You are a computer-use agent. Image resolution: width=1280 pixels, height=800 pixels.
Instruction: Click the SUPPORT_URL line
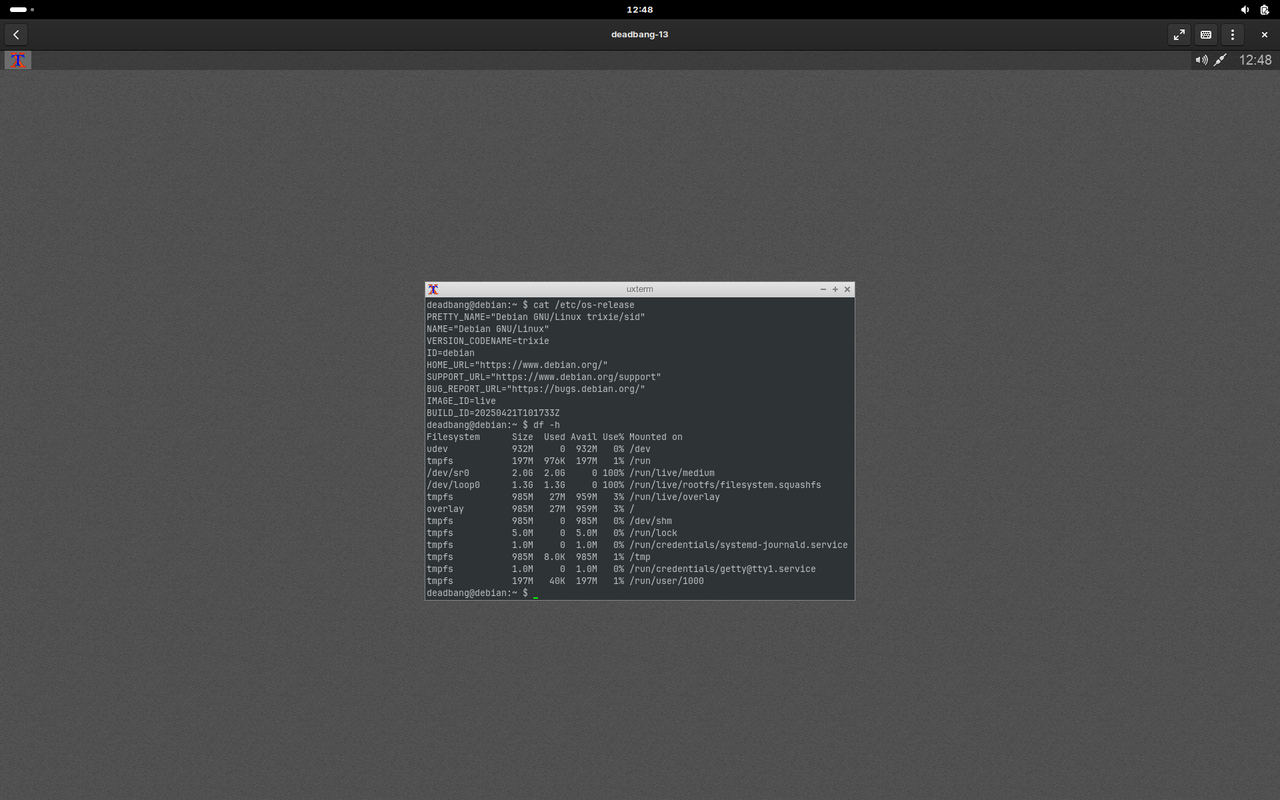coord(544,377)
